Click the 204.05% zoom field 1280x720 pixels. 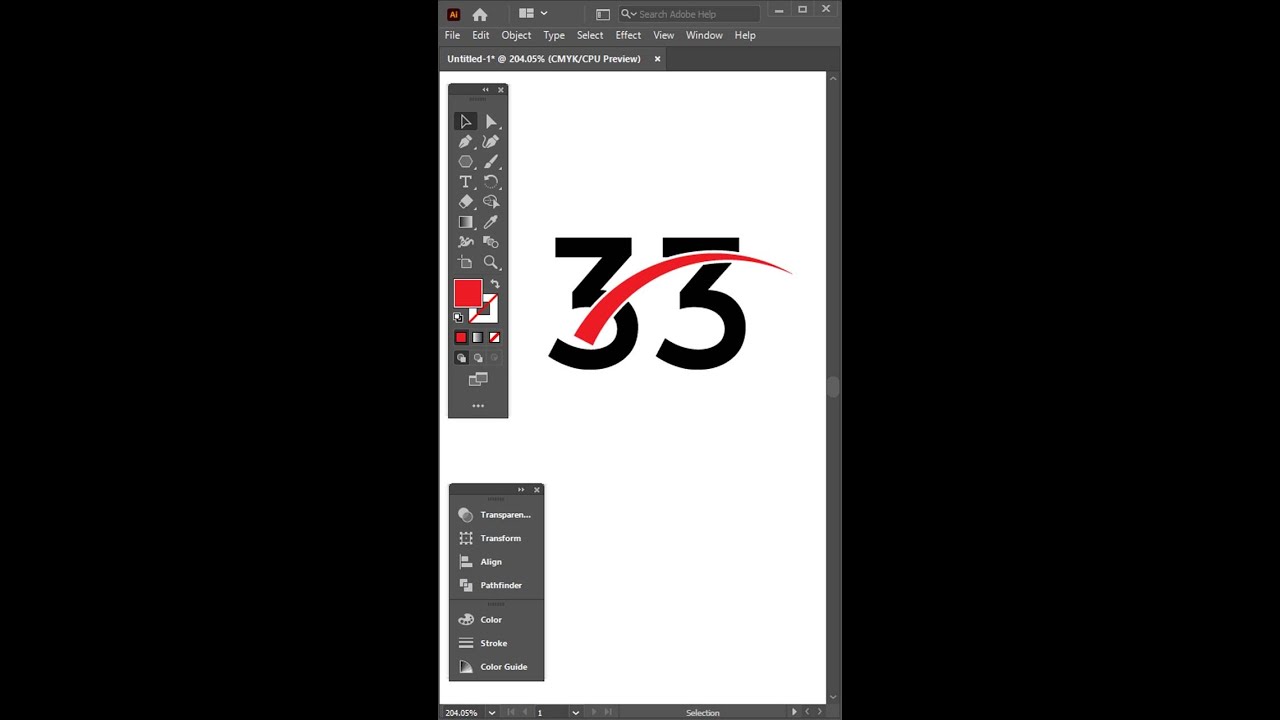(462, 713)
